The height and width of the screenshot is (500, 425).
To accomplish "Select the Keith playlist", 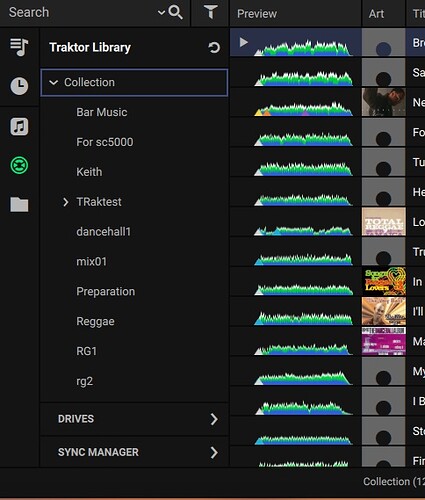I will (x=89, y=172).
